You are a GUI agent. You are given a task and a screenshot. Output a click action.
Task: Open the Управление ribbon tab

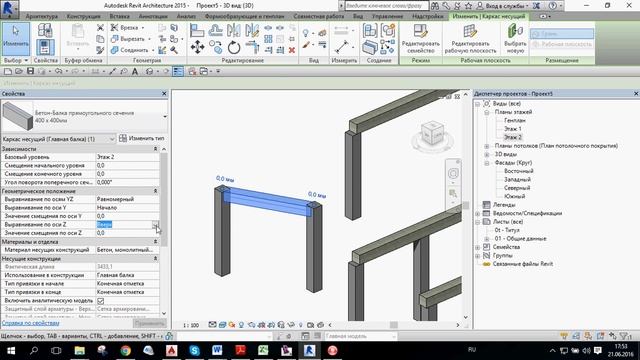387,16
